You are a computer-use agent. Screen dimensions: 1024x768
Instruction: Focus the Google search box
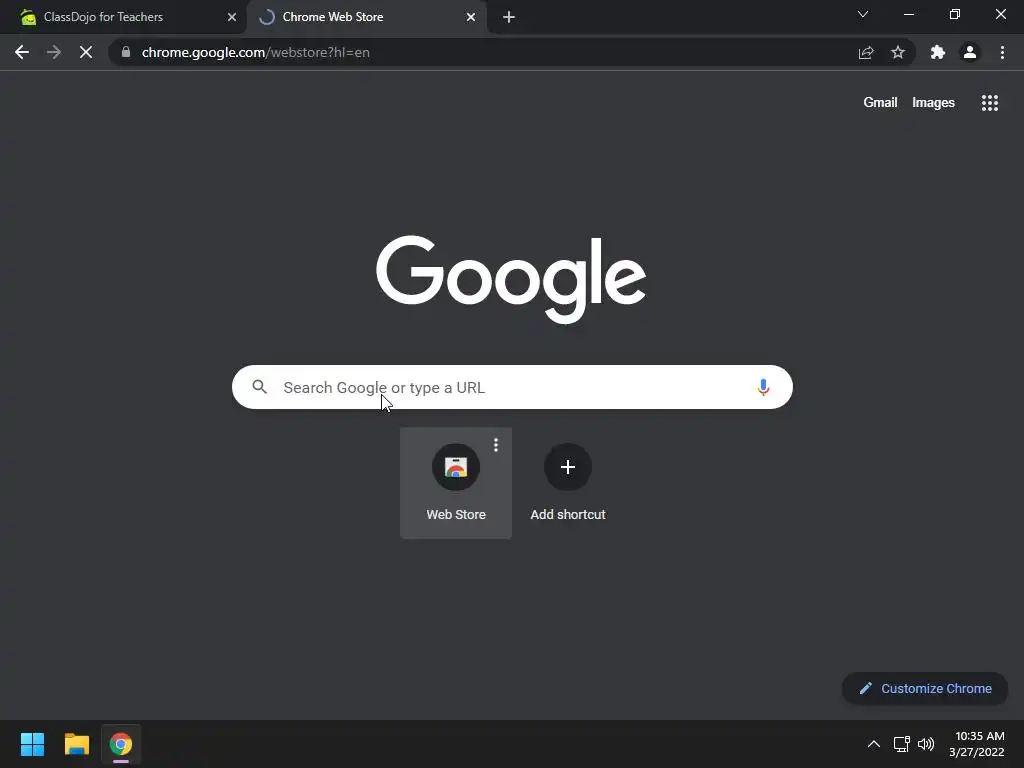[512, 387]
